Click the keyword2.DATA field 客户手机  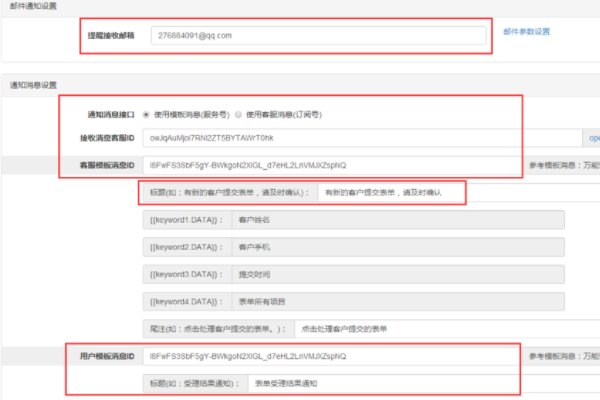click(x=398, y=247)
